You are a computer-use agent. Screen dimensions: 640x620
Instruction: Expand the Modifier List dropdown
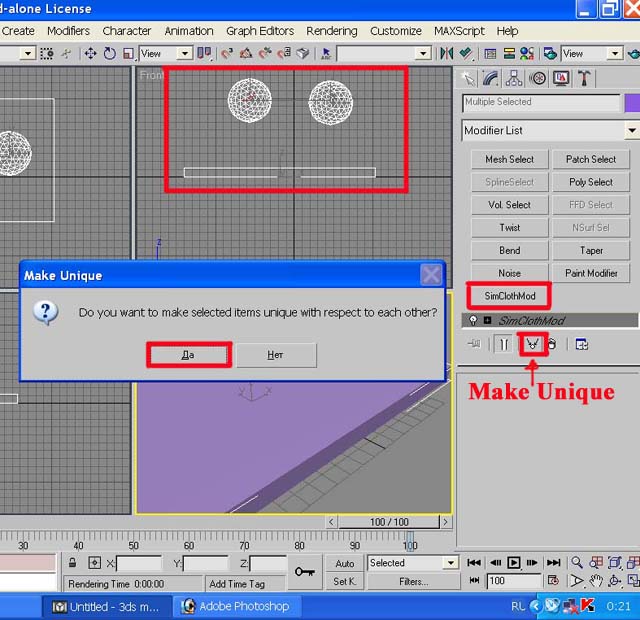click(x=631, y=131)
